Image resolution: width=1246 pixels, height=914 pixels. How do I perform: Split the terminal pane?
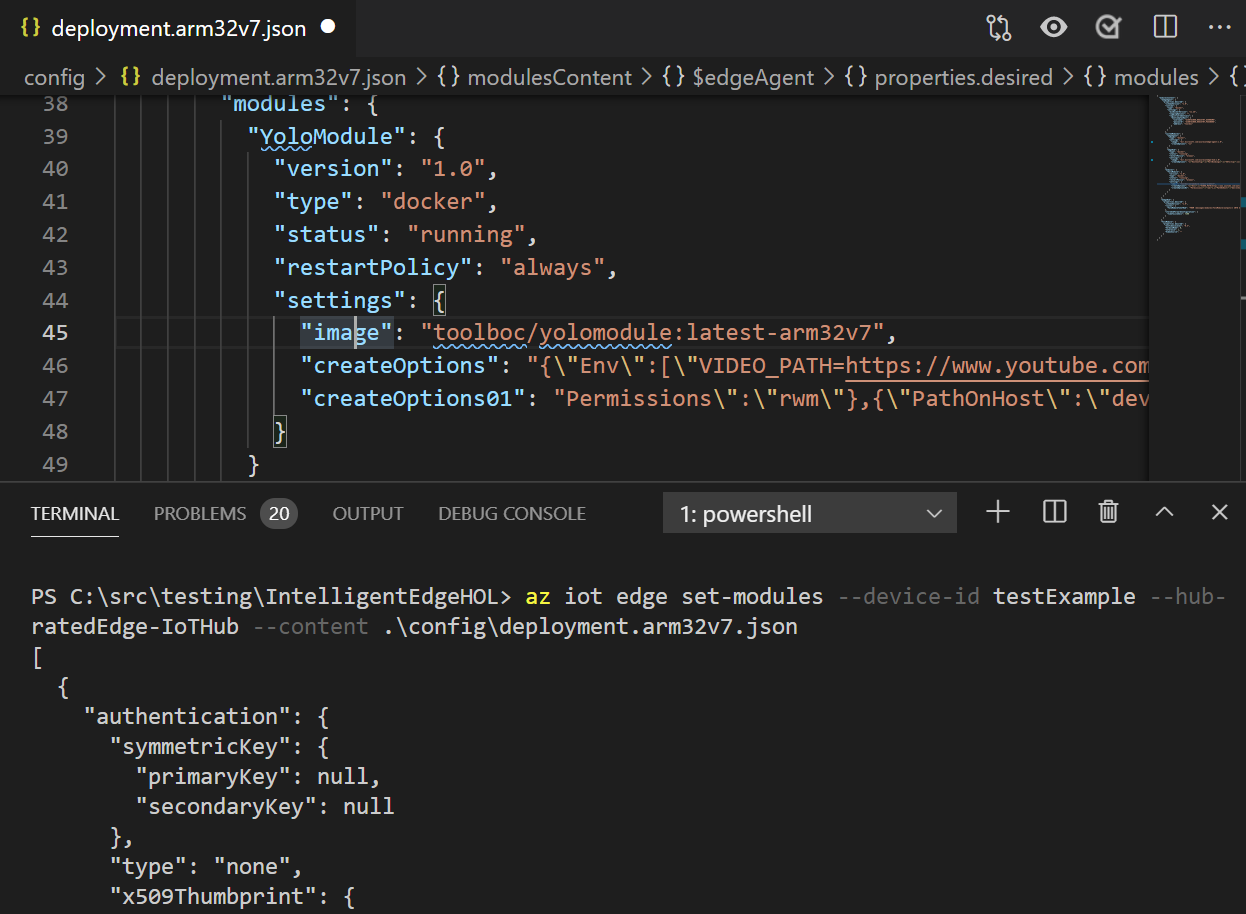tap(1054, 513)
